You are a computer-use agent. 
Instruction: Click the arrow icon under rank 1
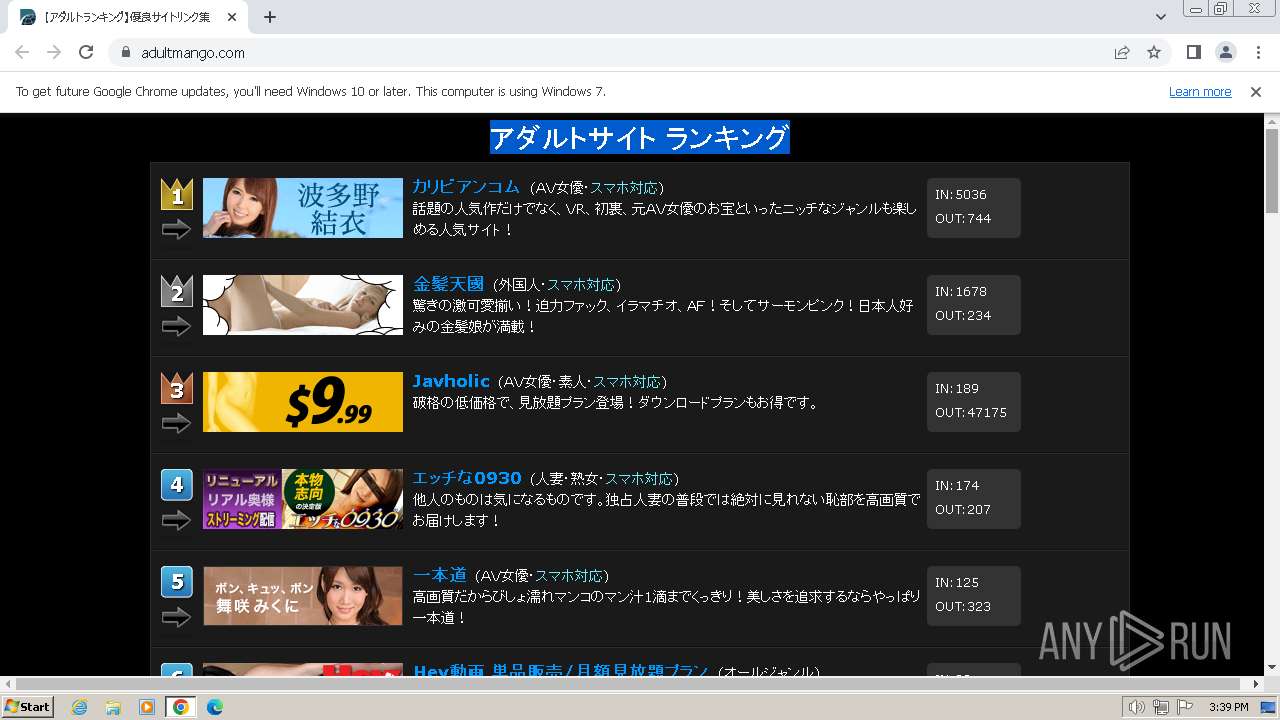point(176,230)
